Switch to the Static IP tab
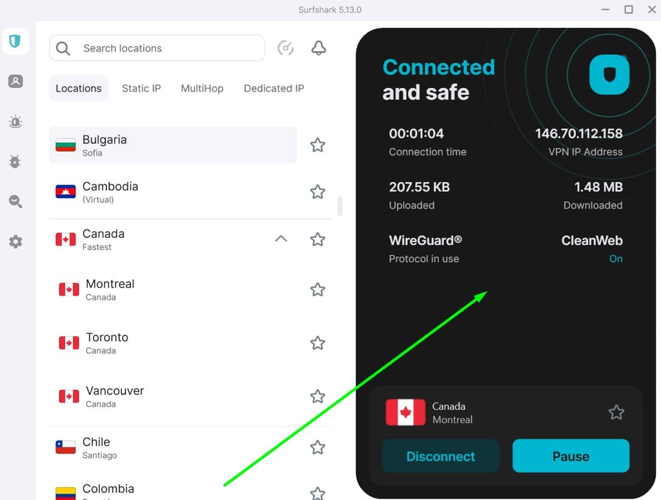661x500 pixels. (x=141, y=88)
